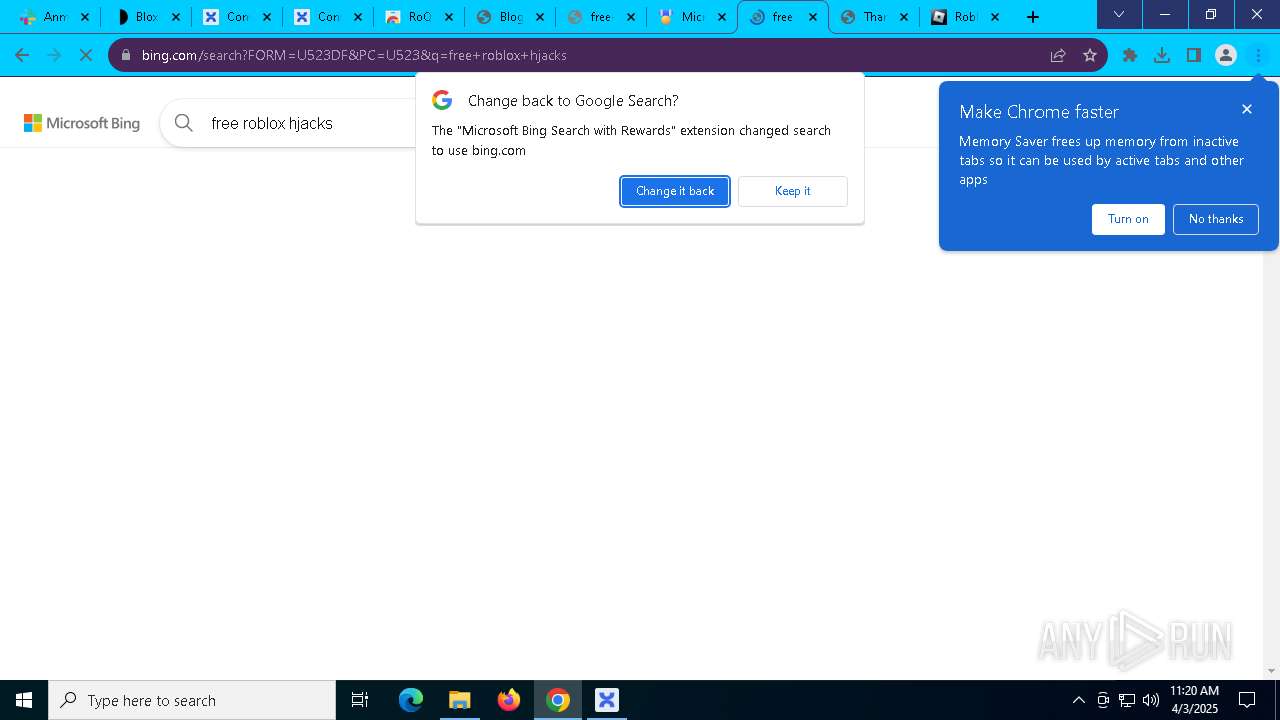Close the 'Rob' tab
The height and width of the screenshot is (720, 1280).
tap(994, 16)
